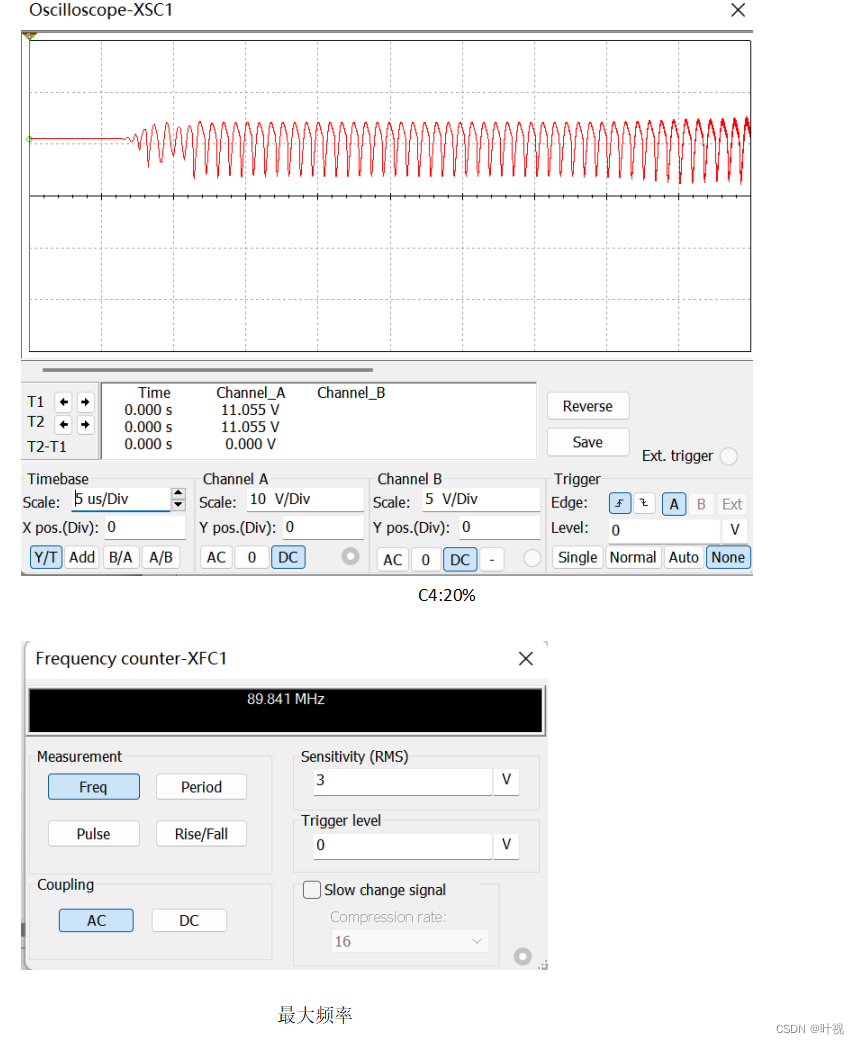Click the Reverse button
This screenshot has height=1044, width=859.
[x=587, y=406]
